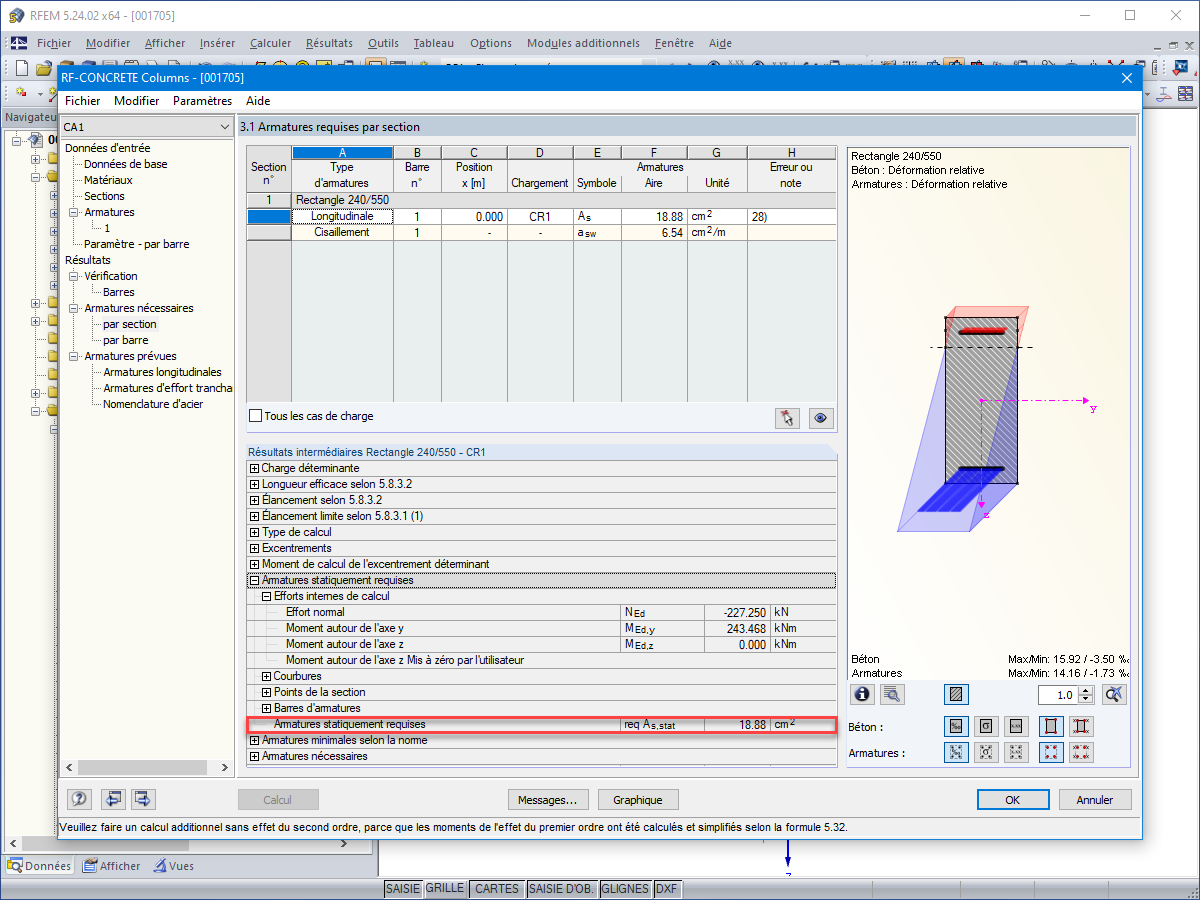
Task: Open Tableau menu in RFEM main window
Action: point(433,43)
